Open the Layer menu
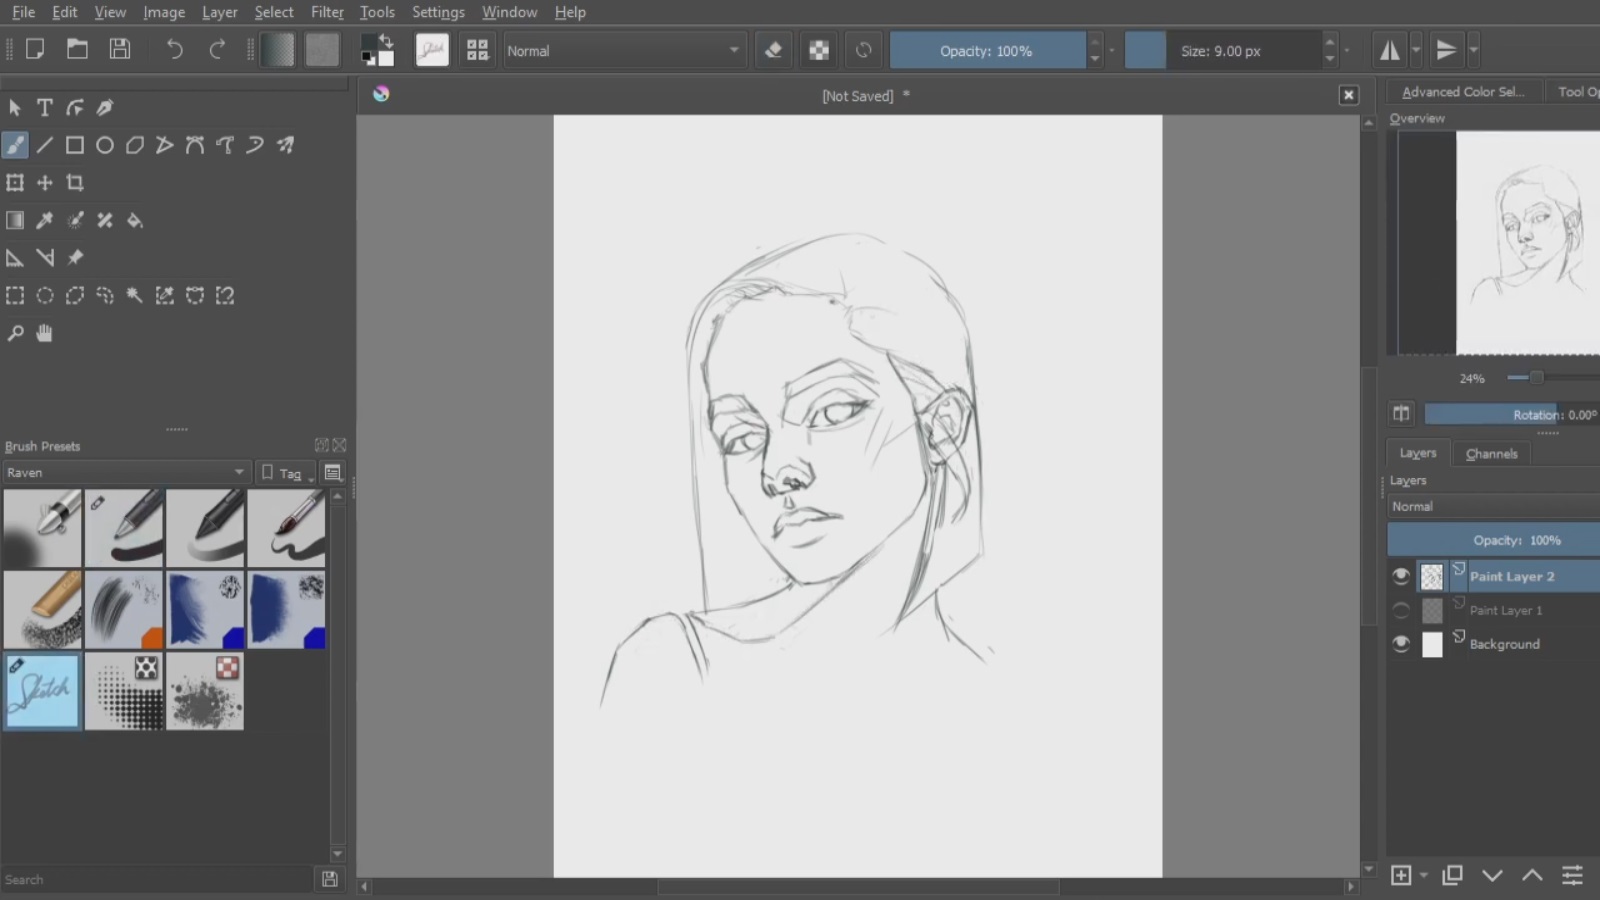Viewport: 1600px width, 900px height. (x=219, y=12)
